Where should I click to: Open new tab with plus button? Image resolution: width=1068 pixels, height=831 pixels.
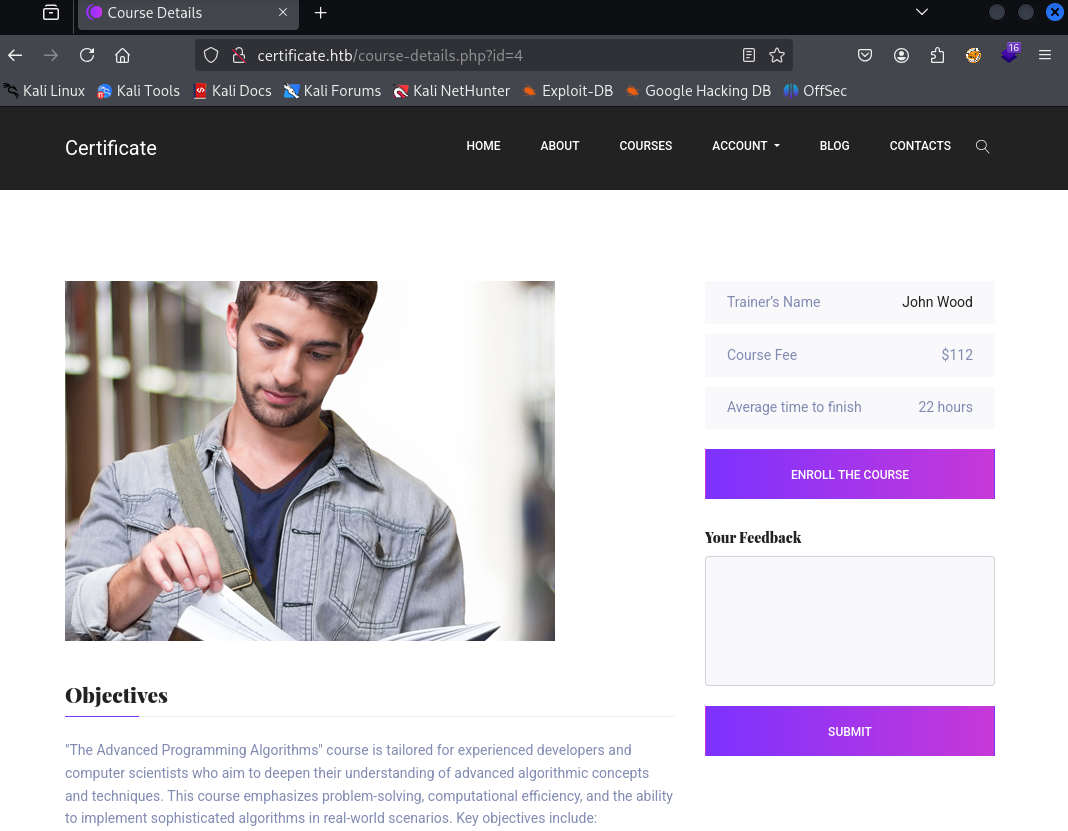[321, 13]
